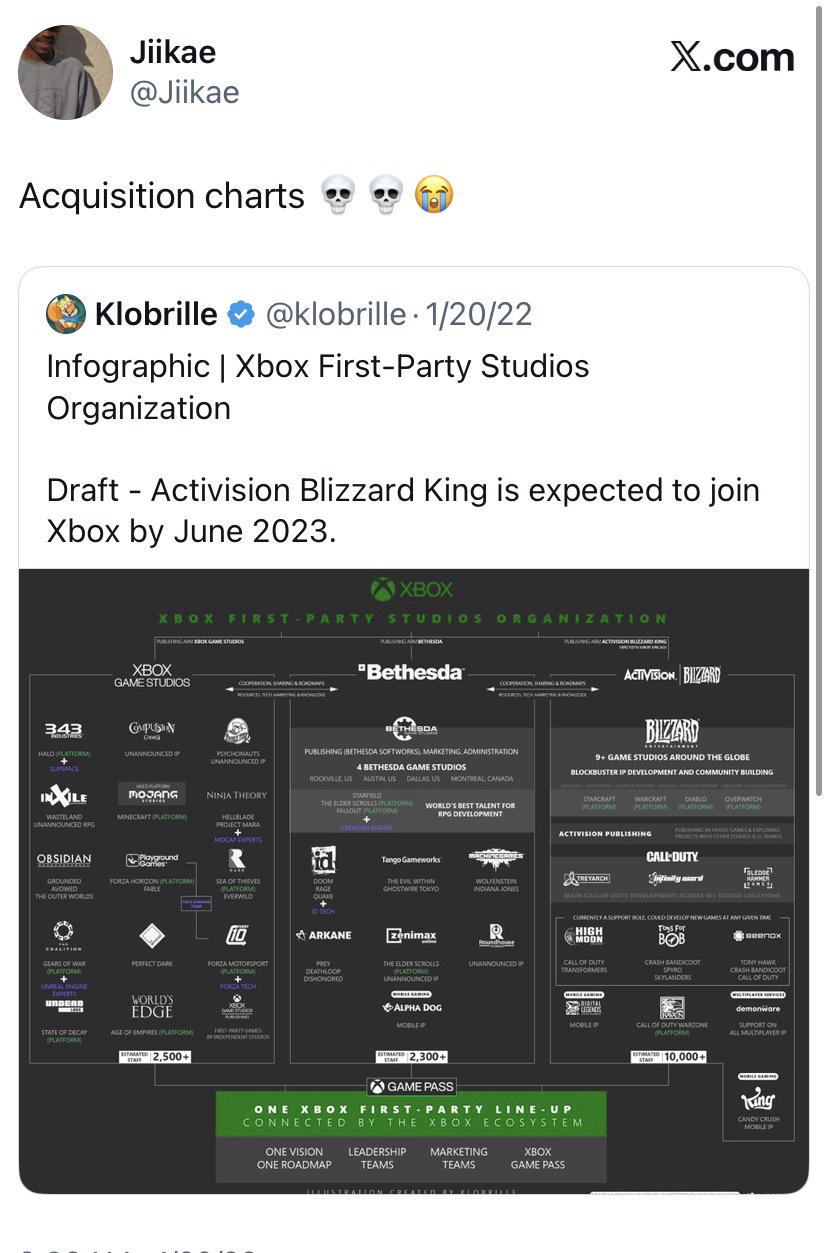The image size is (828, 1253).
Task: Select the Mojang Studios logo
Action: click(x=151, y=795)
